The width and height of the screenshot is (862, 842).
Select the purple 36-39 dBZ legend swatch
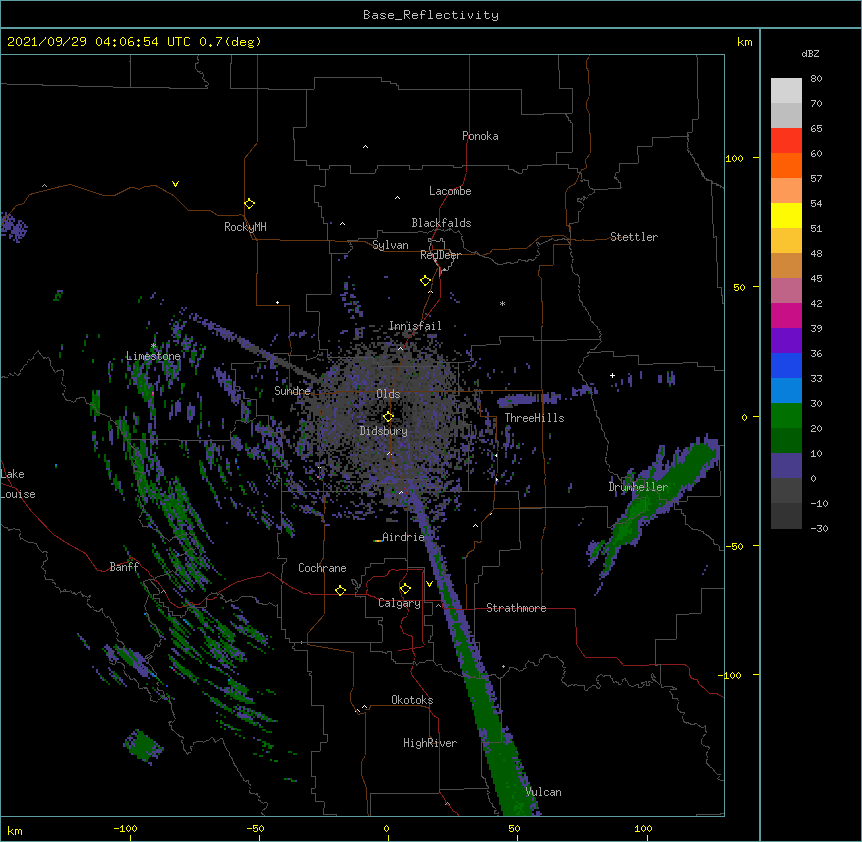[x=786, y=341]
